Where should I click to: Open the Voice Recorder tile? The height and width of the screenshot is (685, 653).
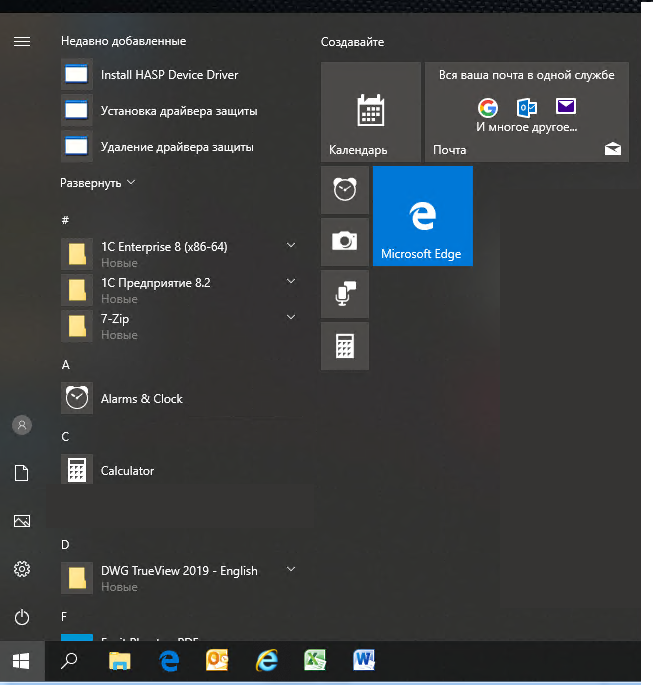click(345, 294)
